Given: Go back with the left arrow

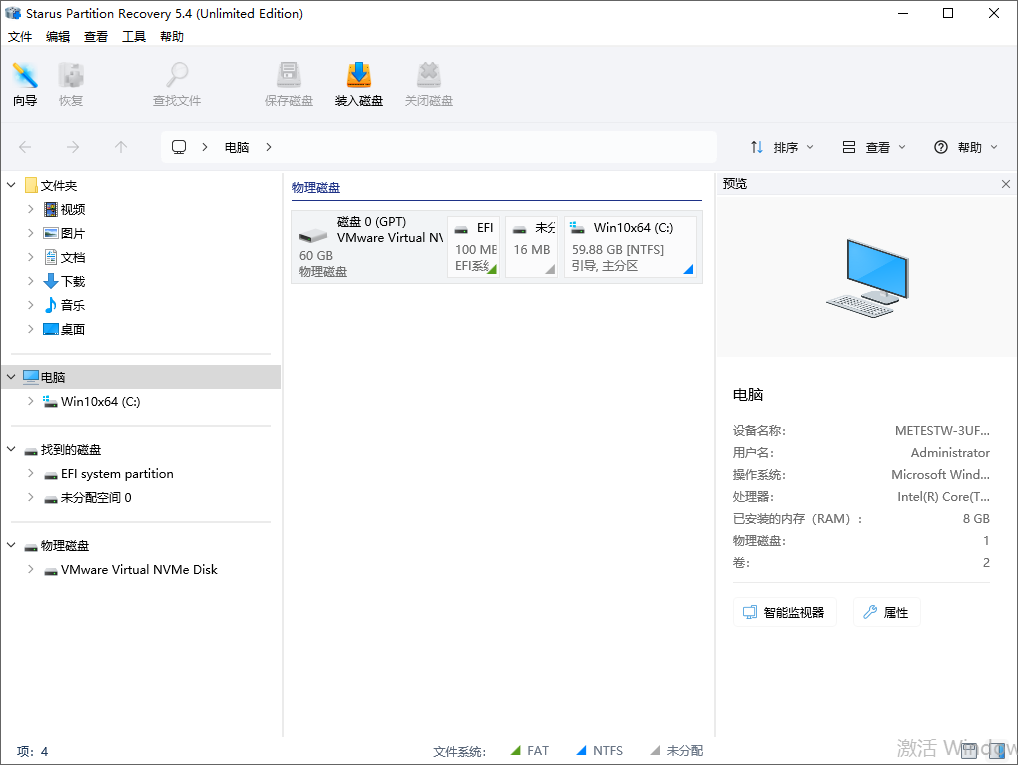Looking at the screenshot, I should coord(25,147).
